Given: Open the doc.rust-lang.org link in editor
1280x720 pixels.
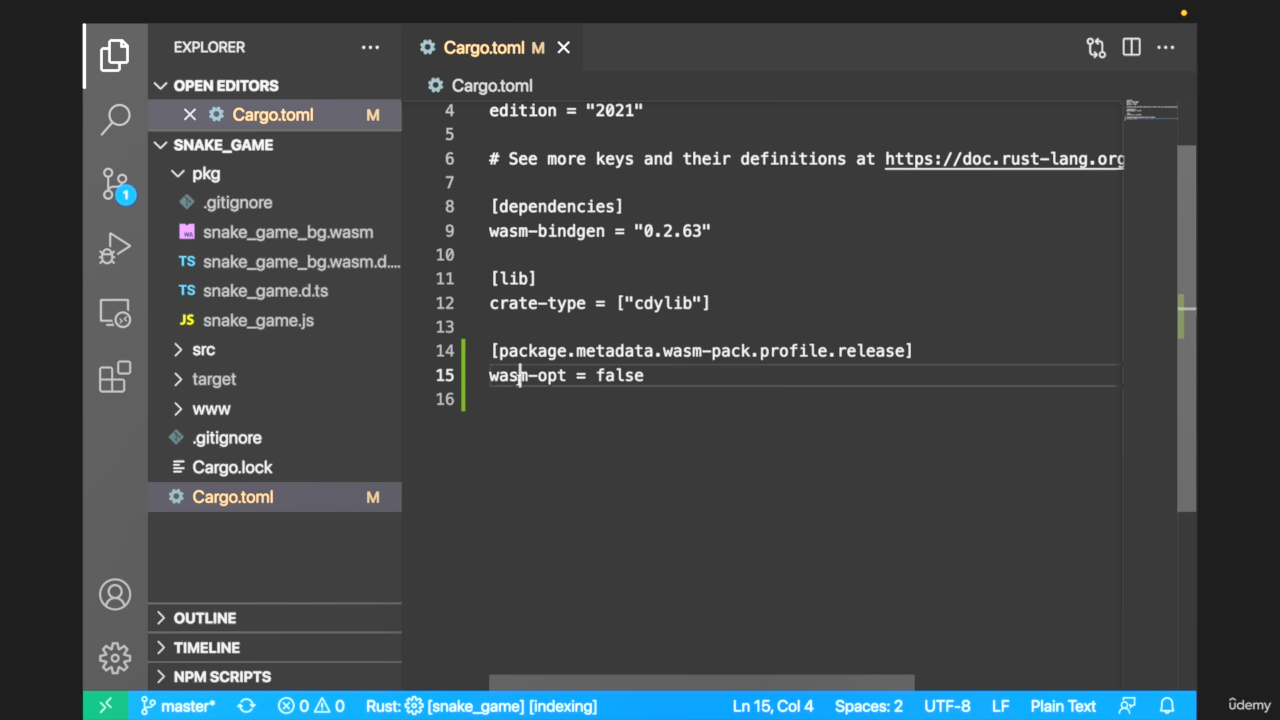Looking at the screenshot, I should tap(1004, 159).
